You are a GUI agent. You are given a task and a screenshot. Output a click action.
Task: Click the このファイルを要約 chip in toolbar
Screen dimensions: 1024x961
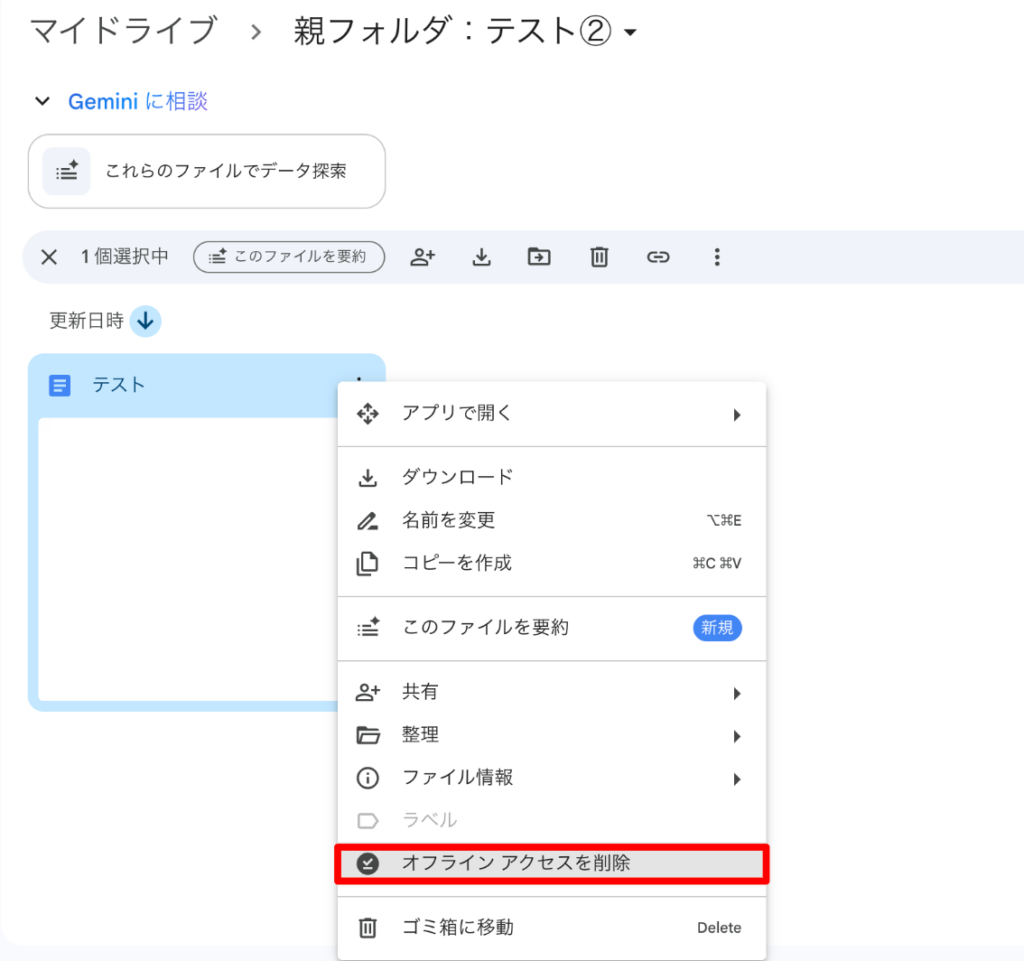[288, 257]
